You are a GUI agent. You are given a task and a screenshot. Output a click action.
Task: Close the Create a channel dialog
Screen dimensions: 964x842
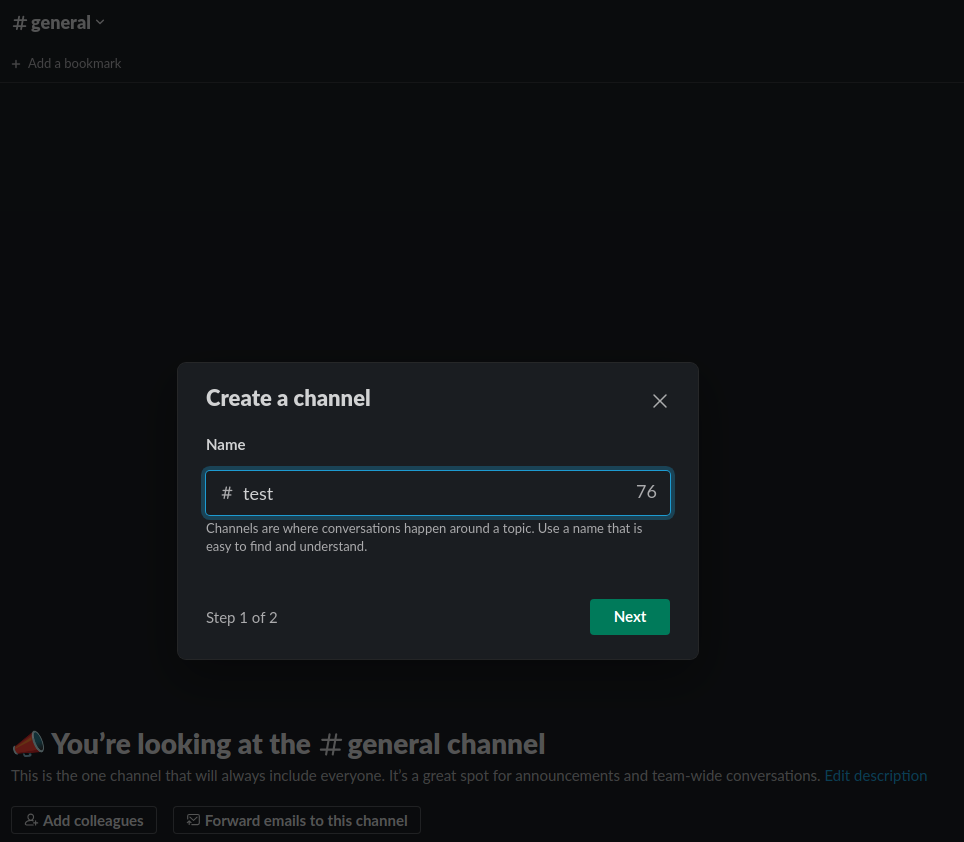click(660, 401)
